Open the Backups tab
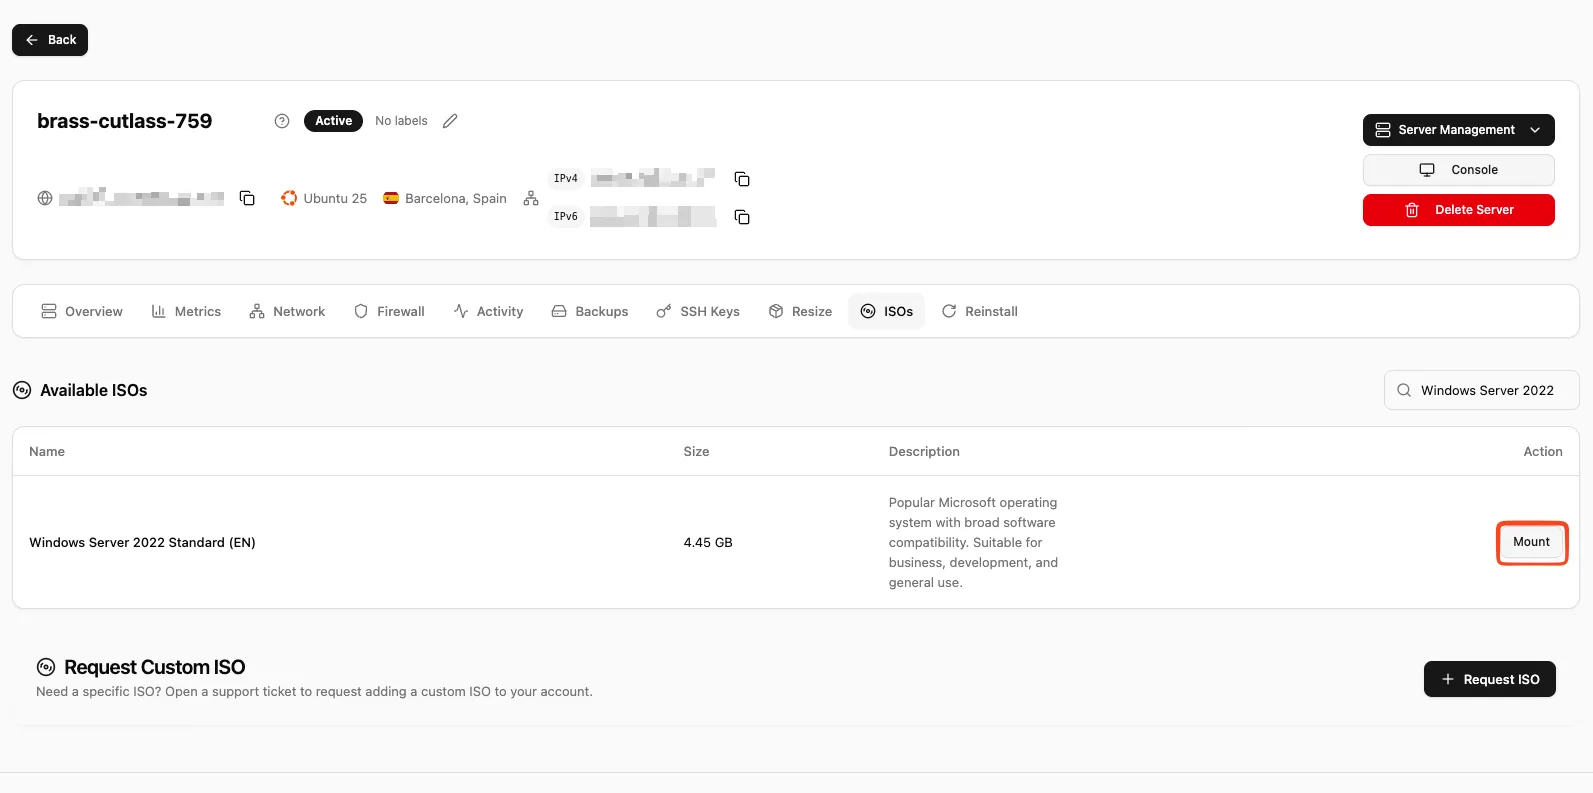 coord(590,312)
